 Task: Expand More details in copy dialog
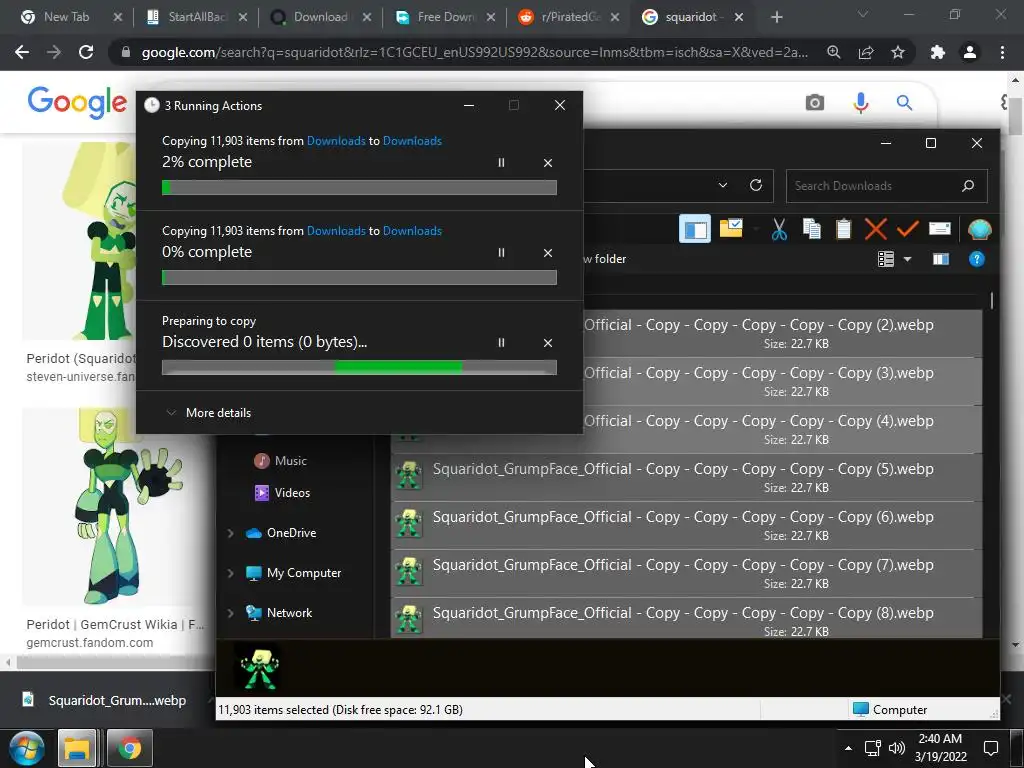pos(209,413)
